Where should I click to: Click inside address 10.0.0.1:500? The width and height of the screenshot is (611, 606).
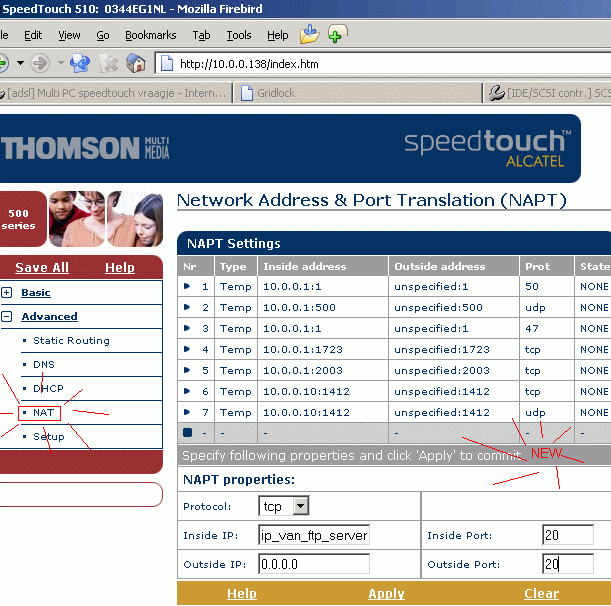299,307
